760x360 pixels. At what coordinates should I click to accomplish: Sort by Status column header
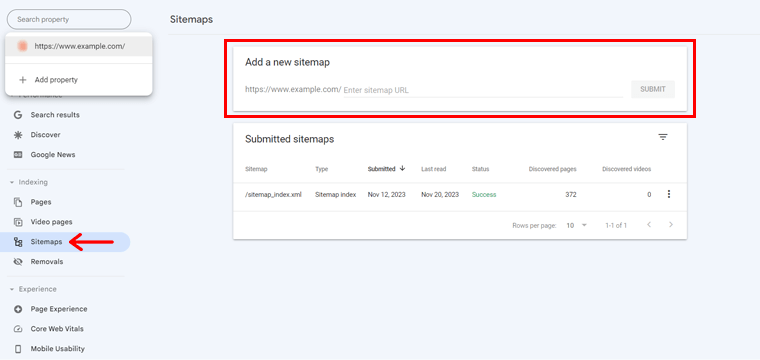tap(480, 169)
